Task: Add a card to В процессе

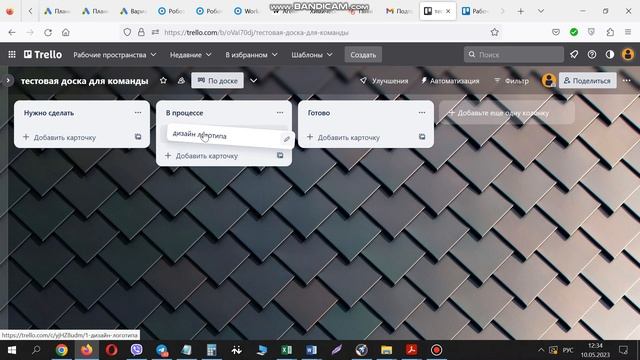Action: tap(202, 156)
